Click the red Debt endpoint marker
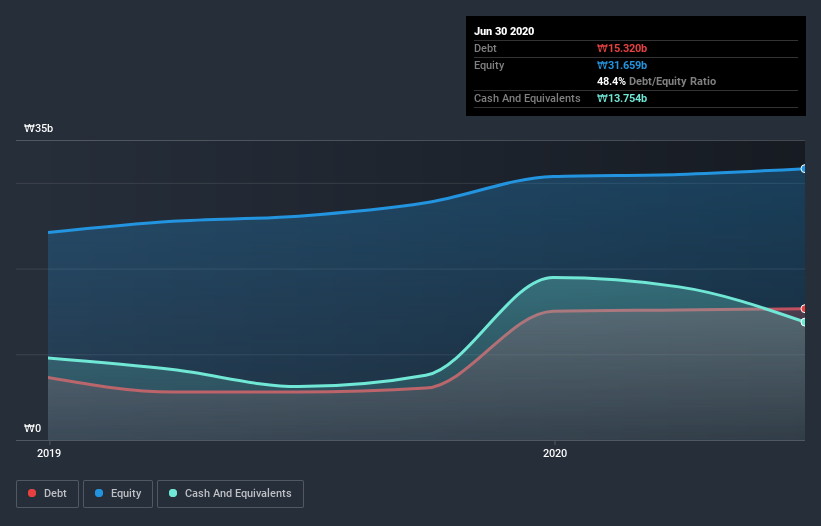 click(x=804, y=309)
